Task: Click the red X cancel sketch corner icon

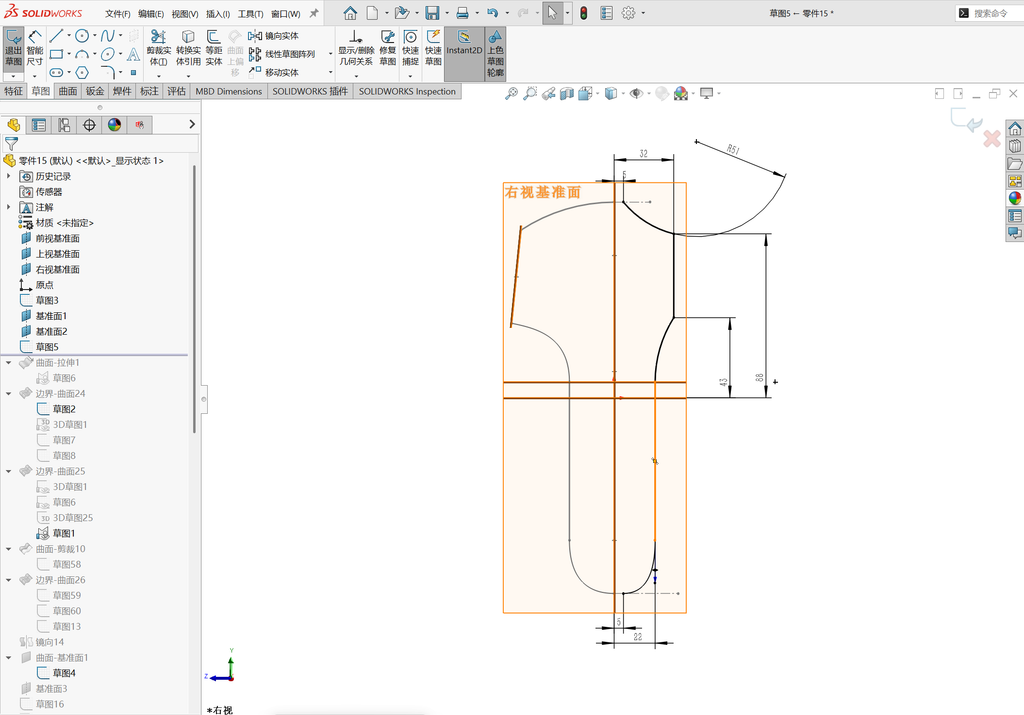Action: point(991,138)
